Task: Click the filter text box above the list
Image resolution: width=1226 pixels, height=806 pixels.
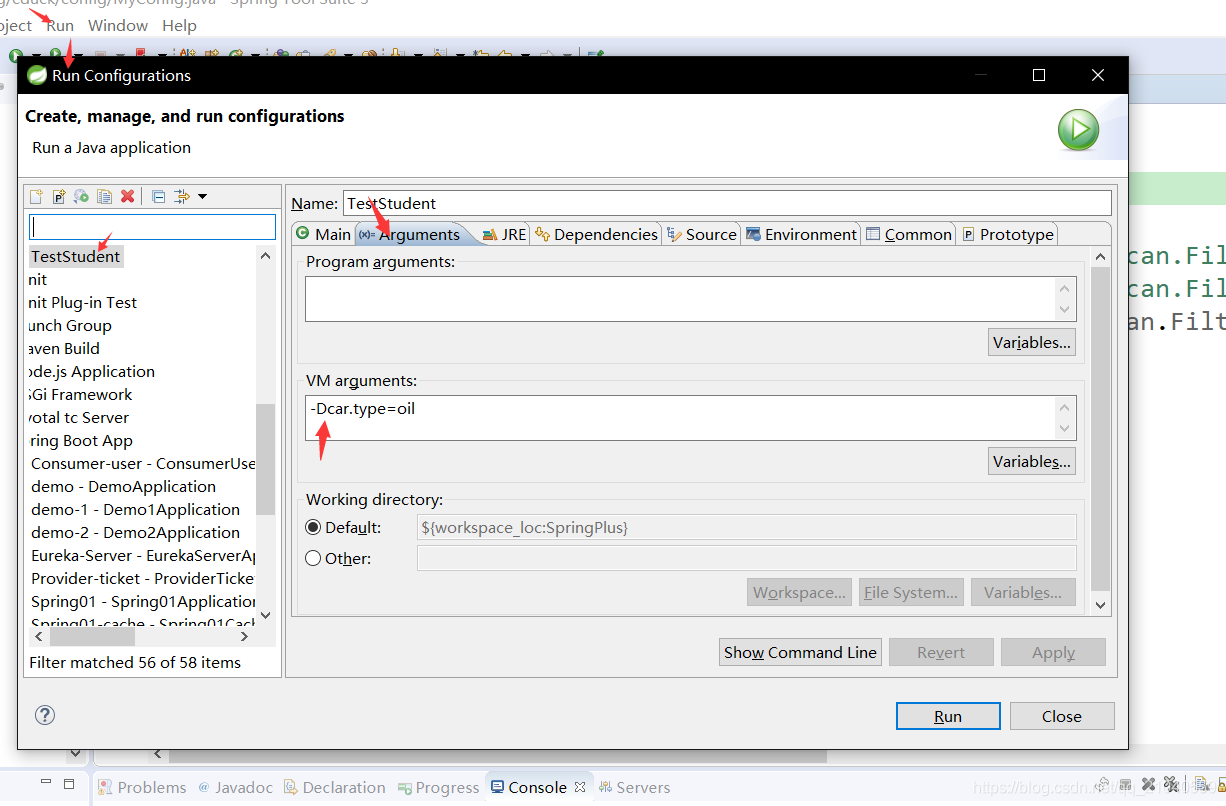Action: 152,227
